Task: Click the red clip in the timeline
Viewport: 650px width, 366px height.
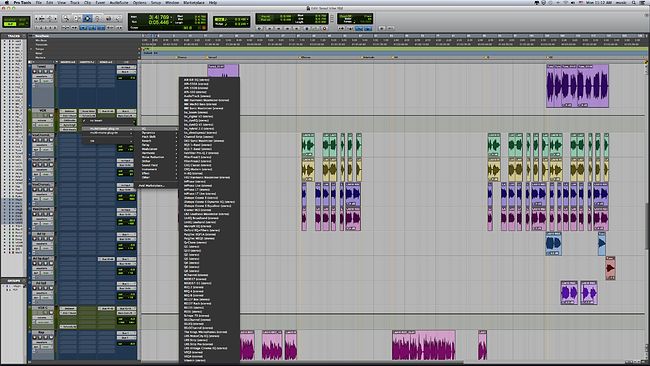Action: point(610,268)
